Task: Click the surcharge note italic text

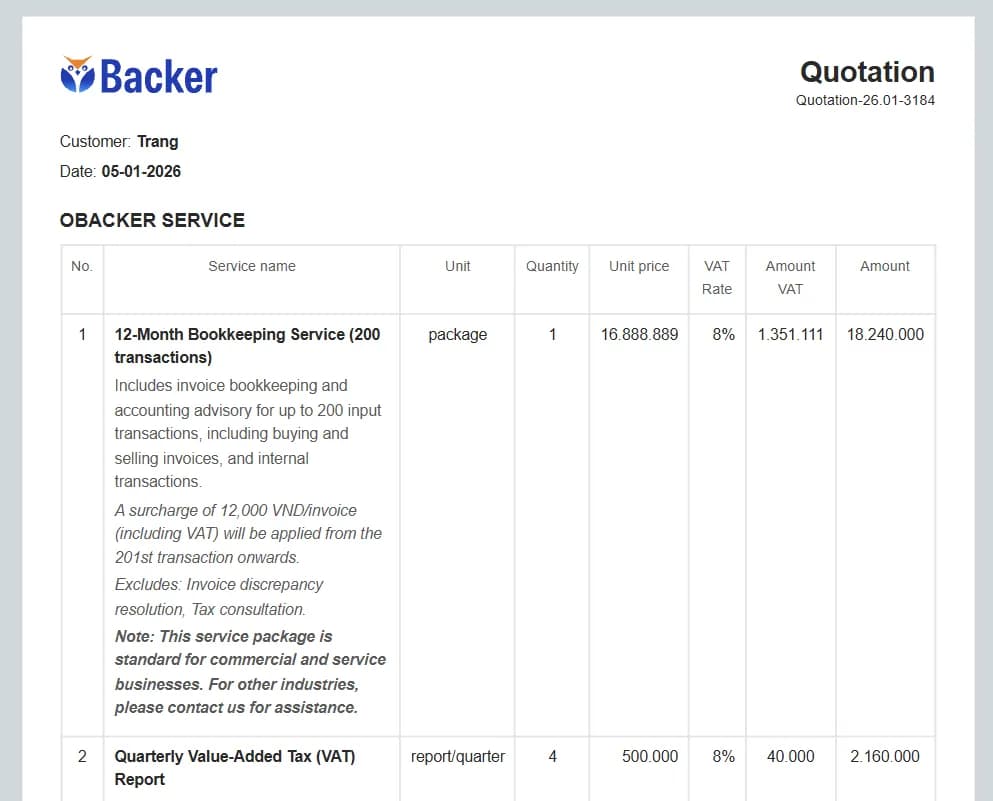Action: point(247,533)
